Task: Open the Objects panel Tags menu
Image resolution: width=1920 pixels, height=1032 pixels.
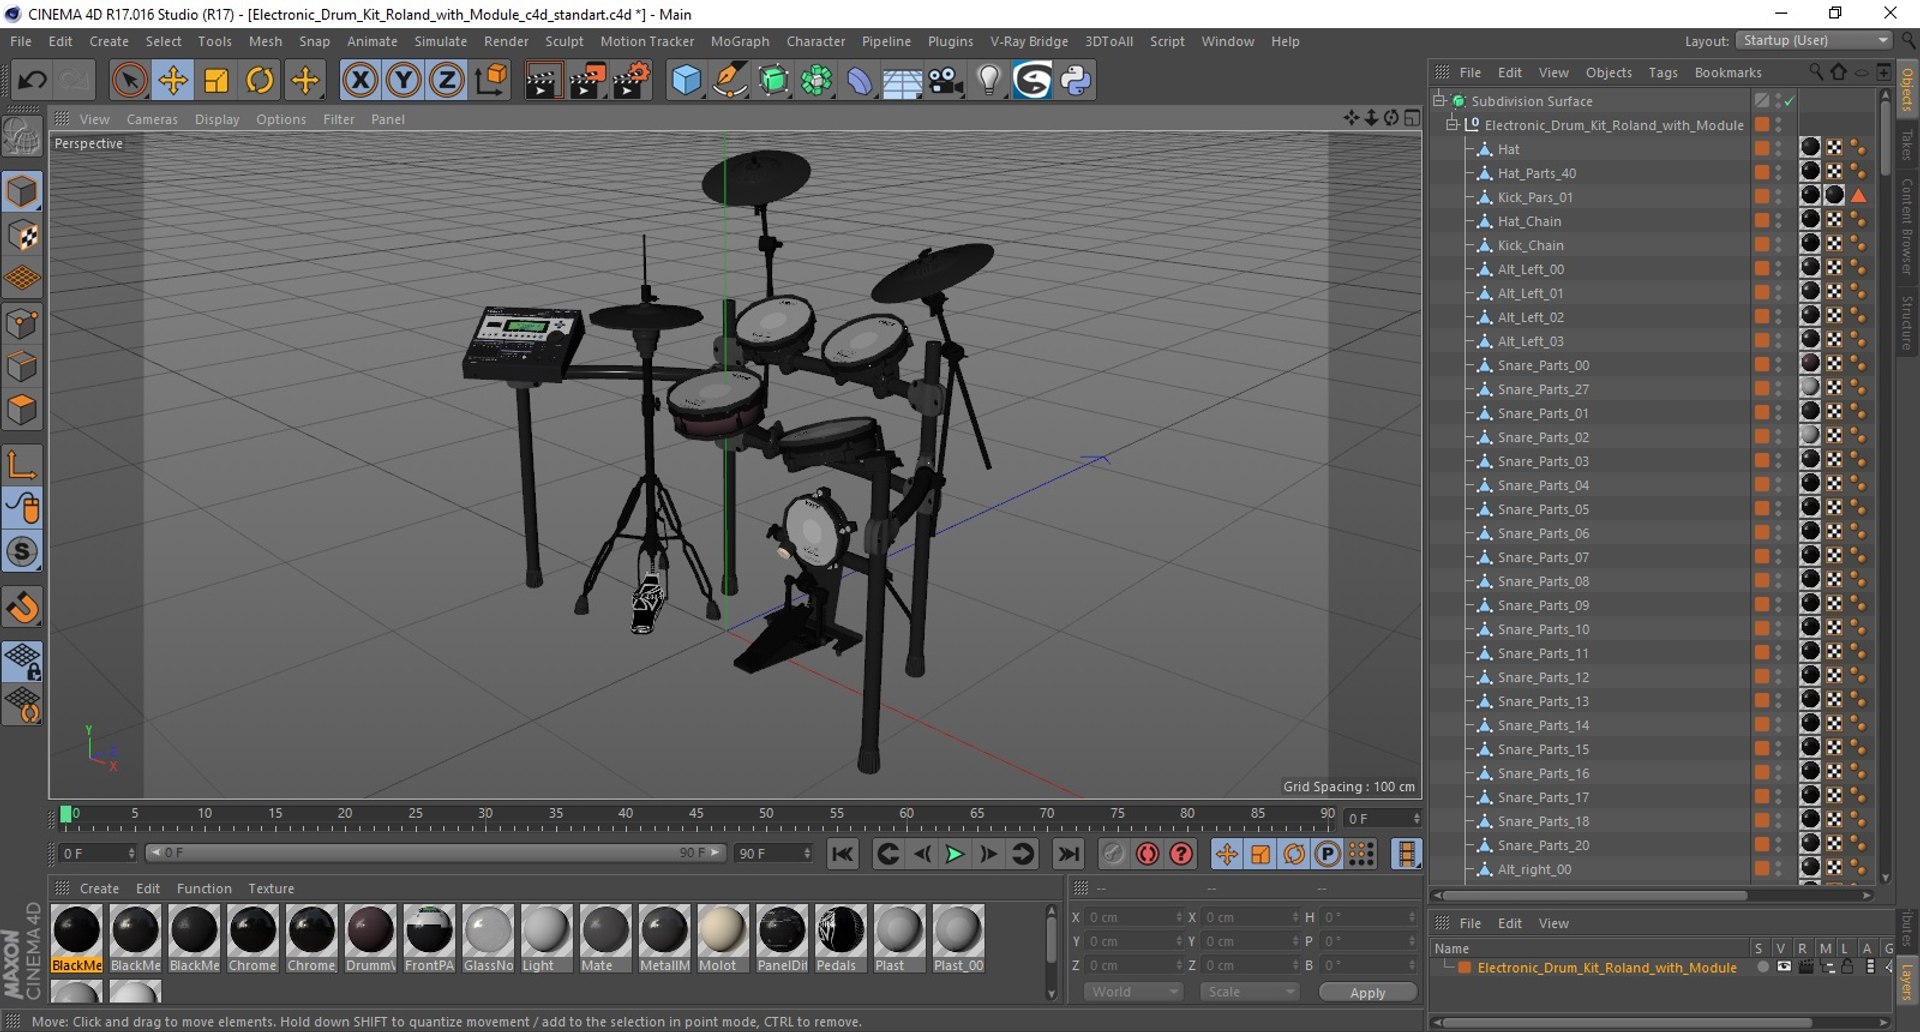Action: coord(1662,72)
